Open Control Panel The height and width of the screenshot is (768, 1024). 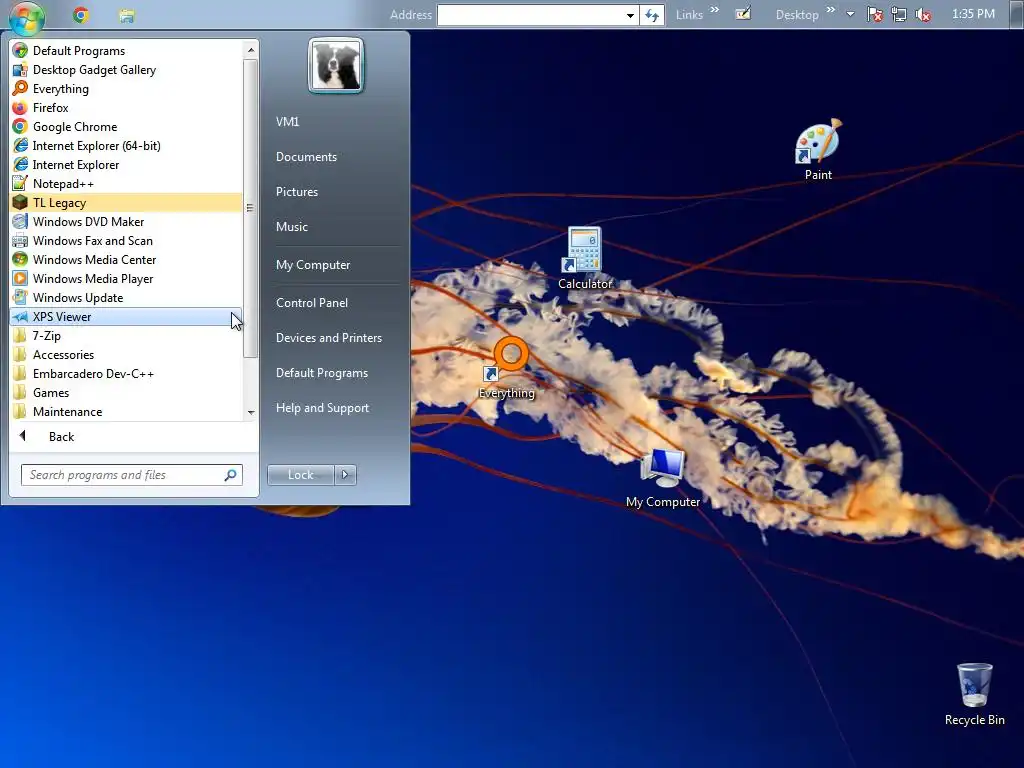(x=312, y=303)
